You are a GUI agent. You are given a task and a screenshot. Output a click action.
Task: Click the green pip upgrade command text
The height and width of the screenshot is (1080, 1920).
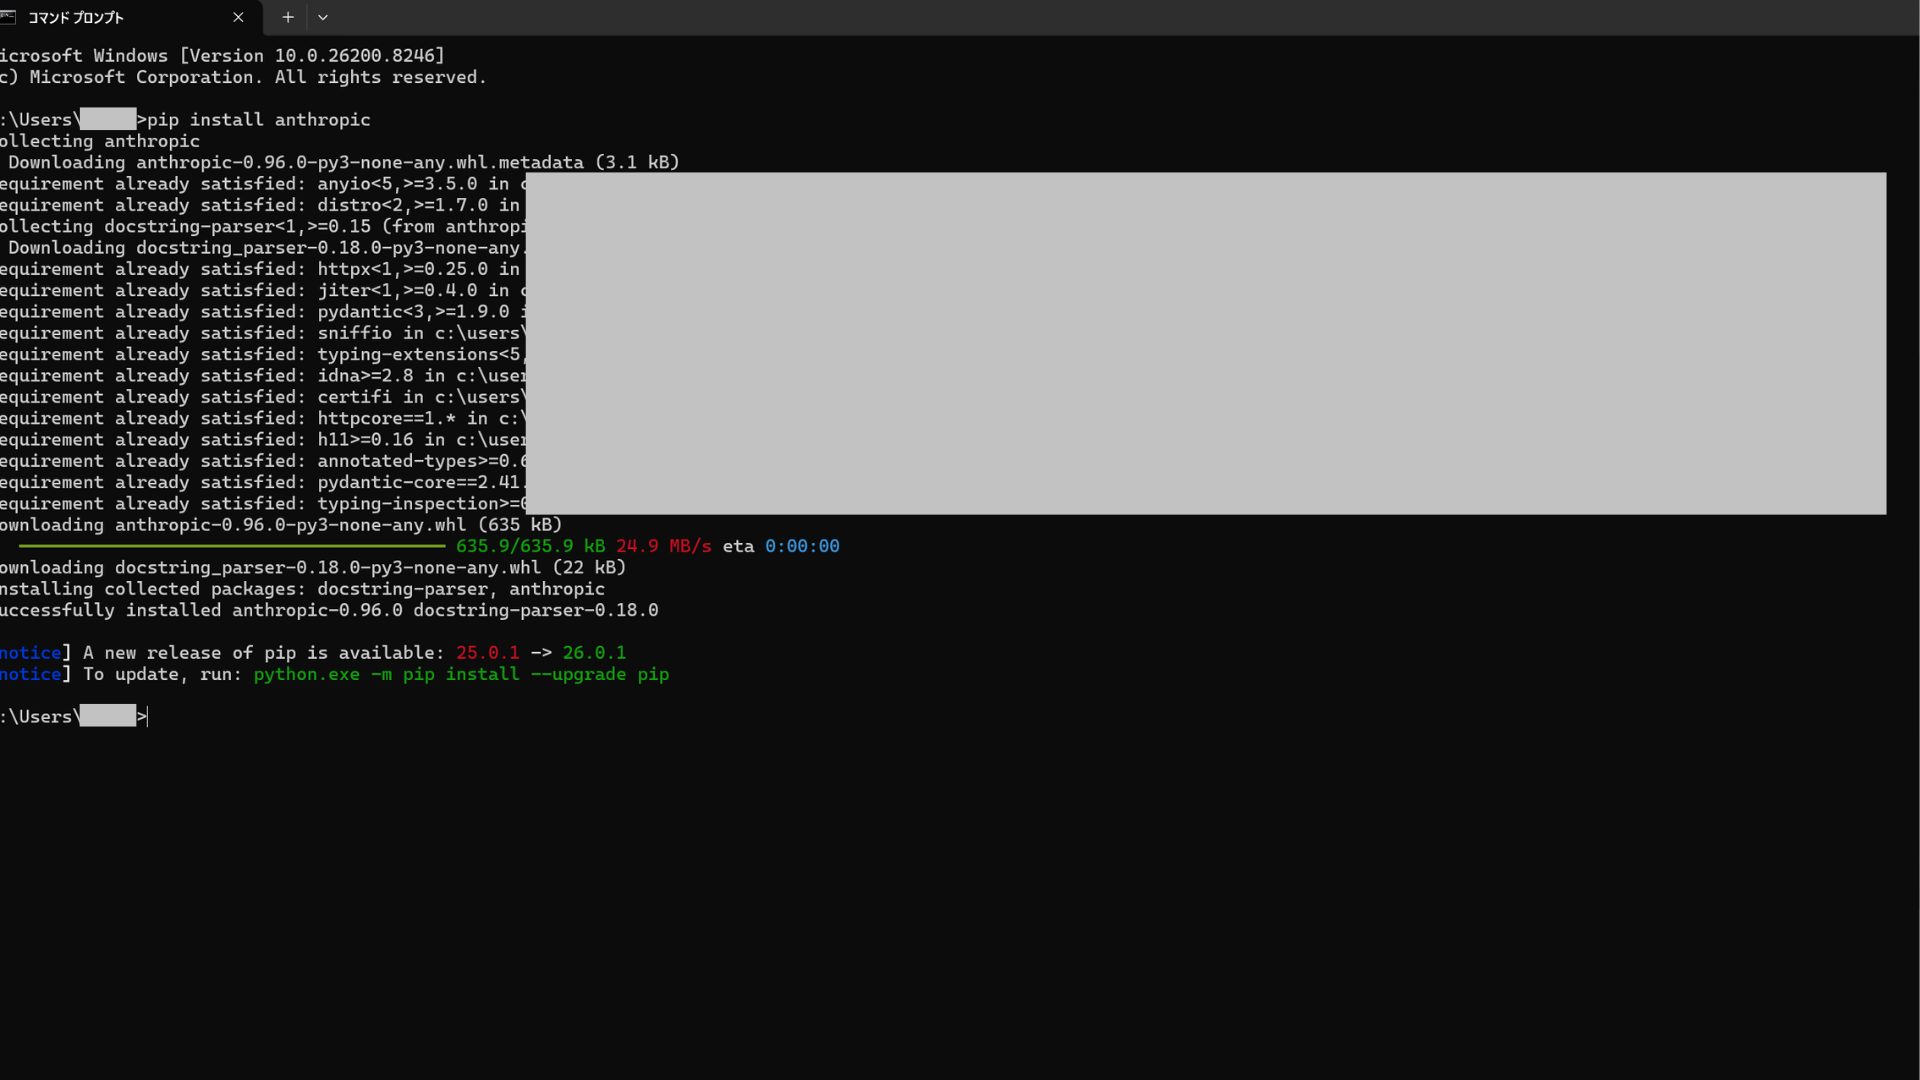pos(462,674)
